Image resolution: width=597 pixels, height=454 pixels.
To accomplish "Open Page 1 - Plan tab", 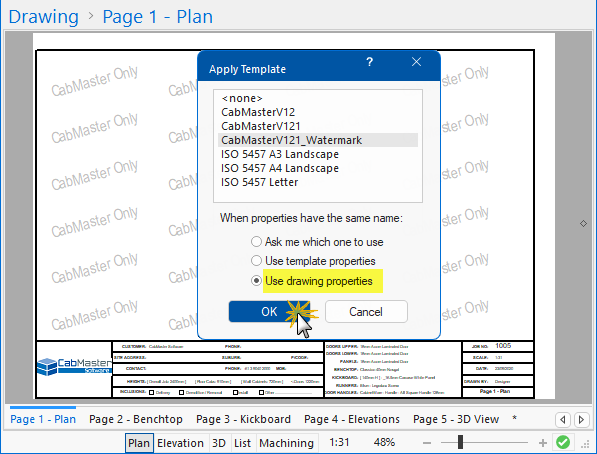I will tap(43, 419).
